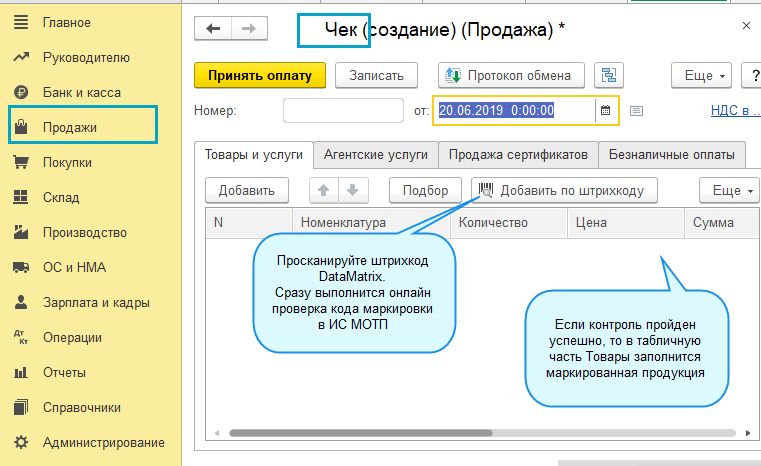The height and width of the screenshot is (466, 761).
Task: Open the top Еще dropdown menu
Action: coord(701,75)
